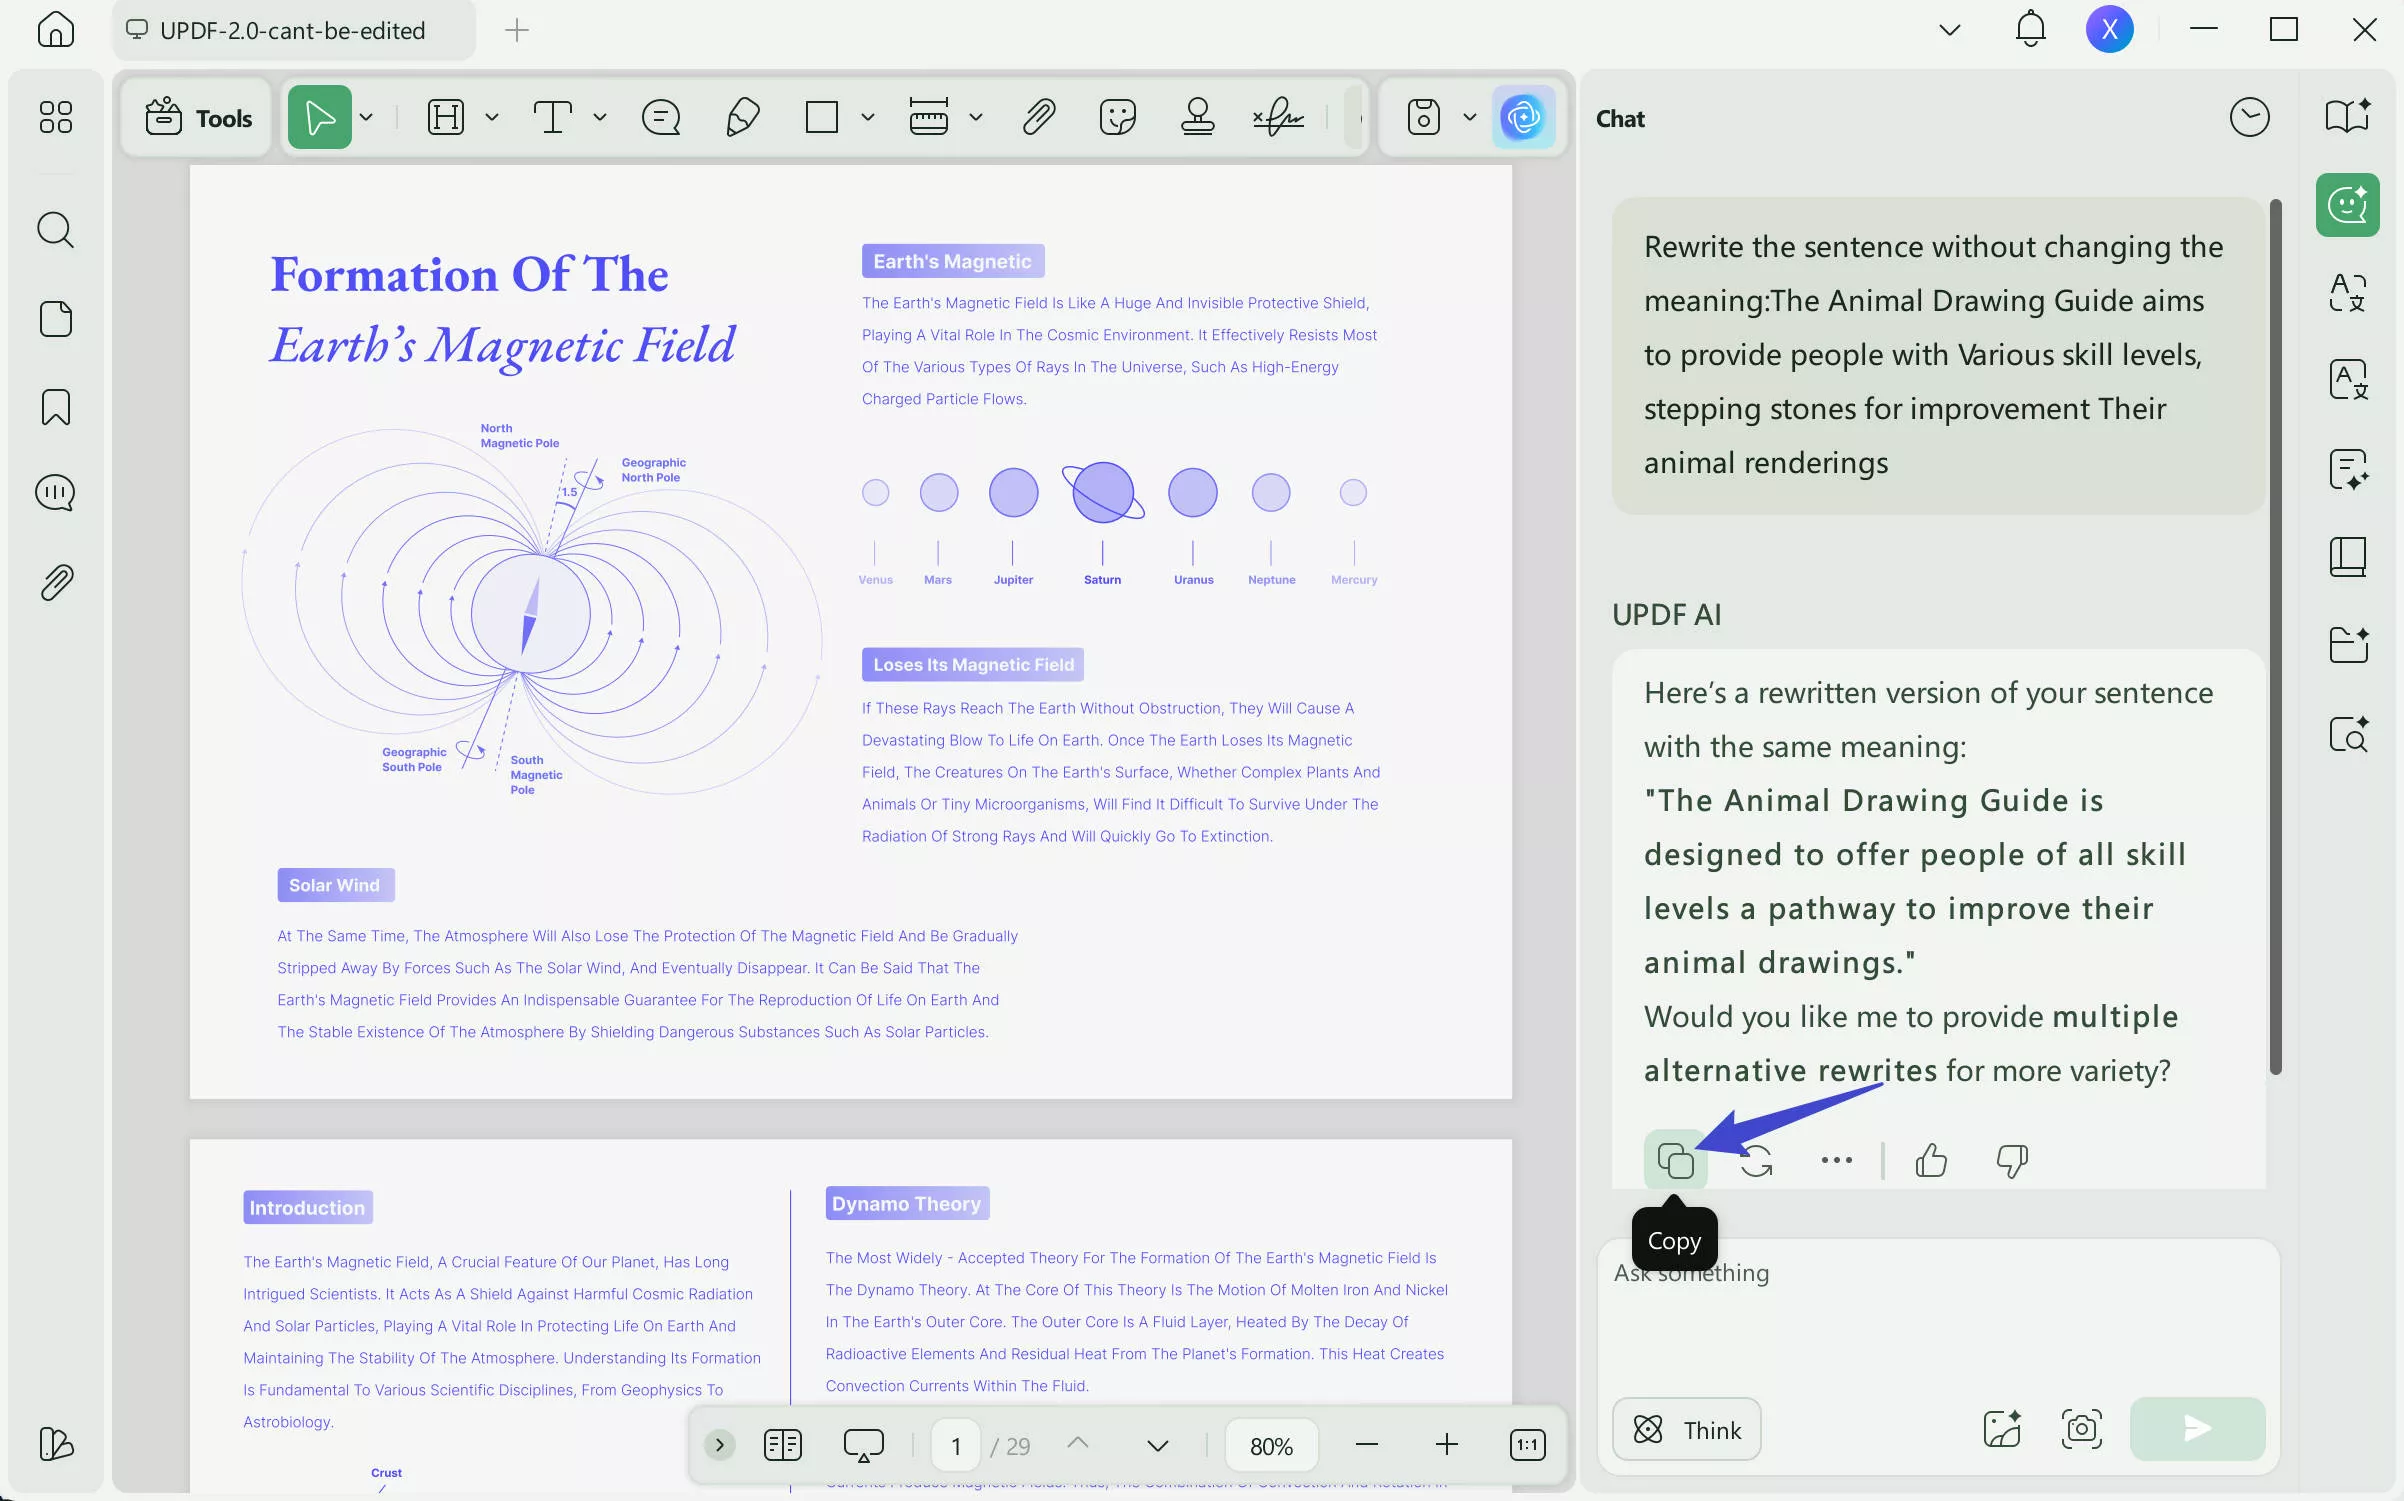
Task: Go to the Home icon
Action: 55,29
